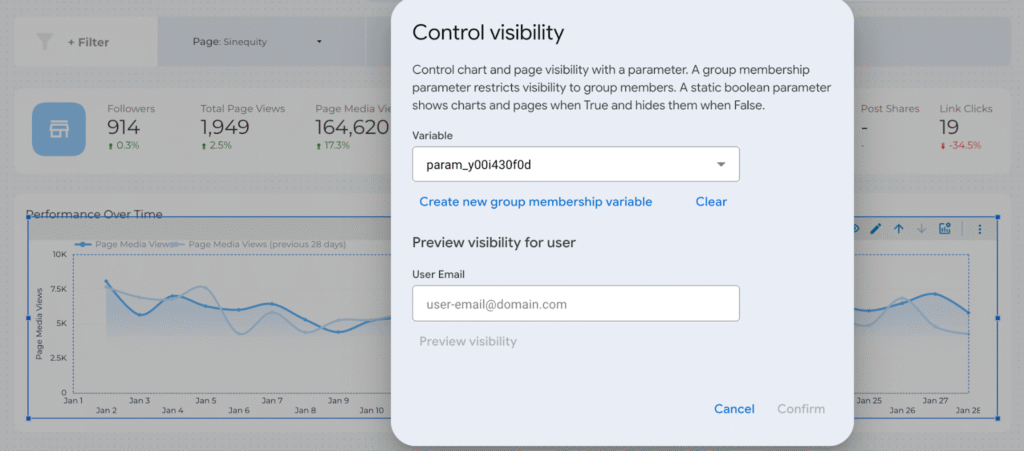
Task: Click the blue page storefront icon
Action: [x=59, y=128]
